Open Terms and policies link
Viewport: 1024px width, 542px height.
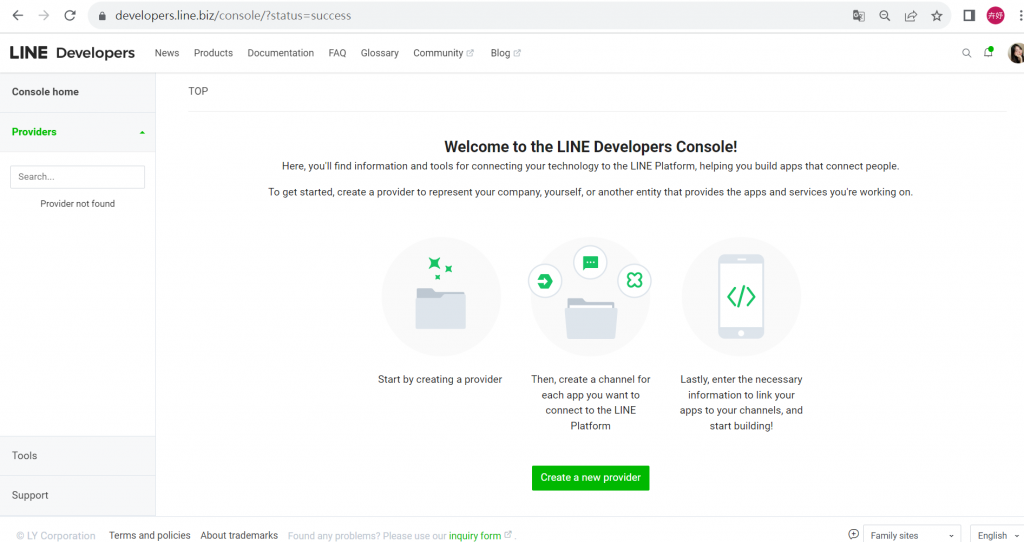150,535
